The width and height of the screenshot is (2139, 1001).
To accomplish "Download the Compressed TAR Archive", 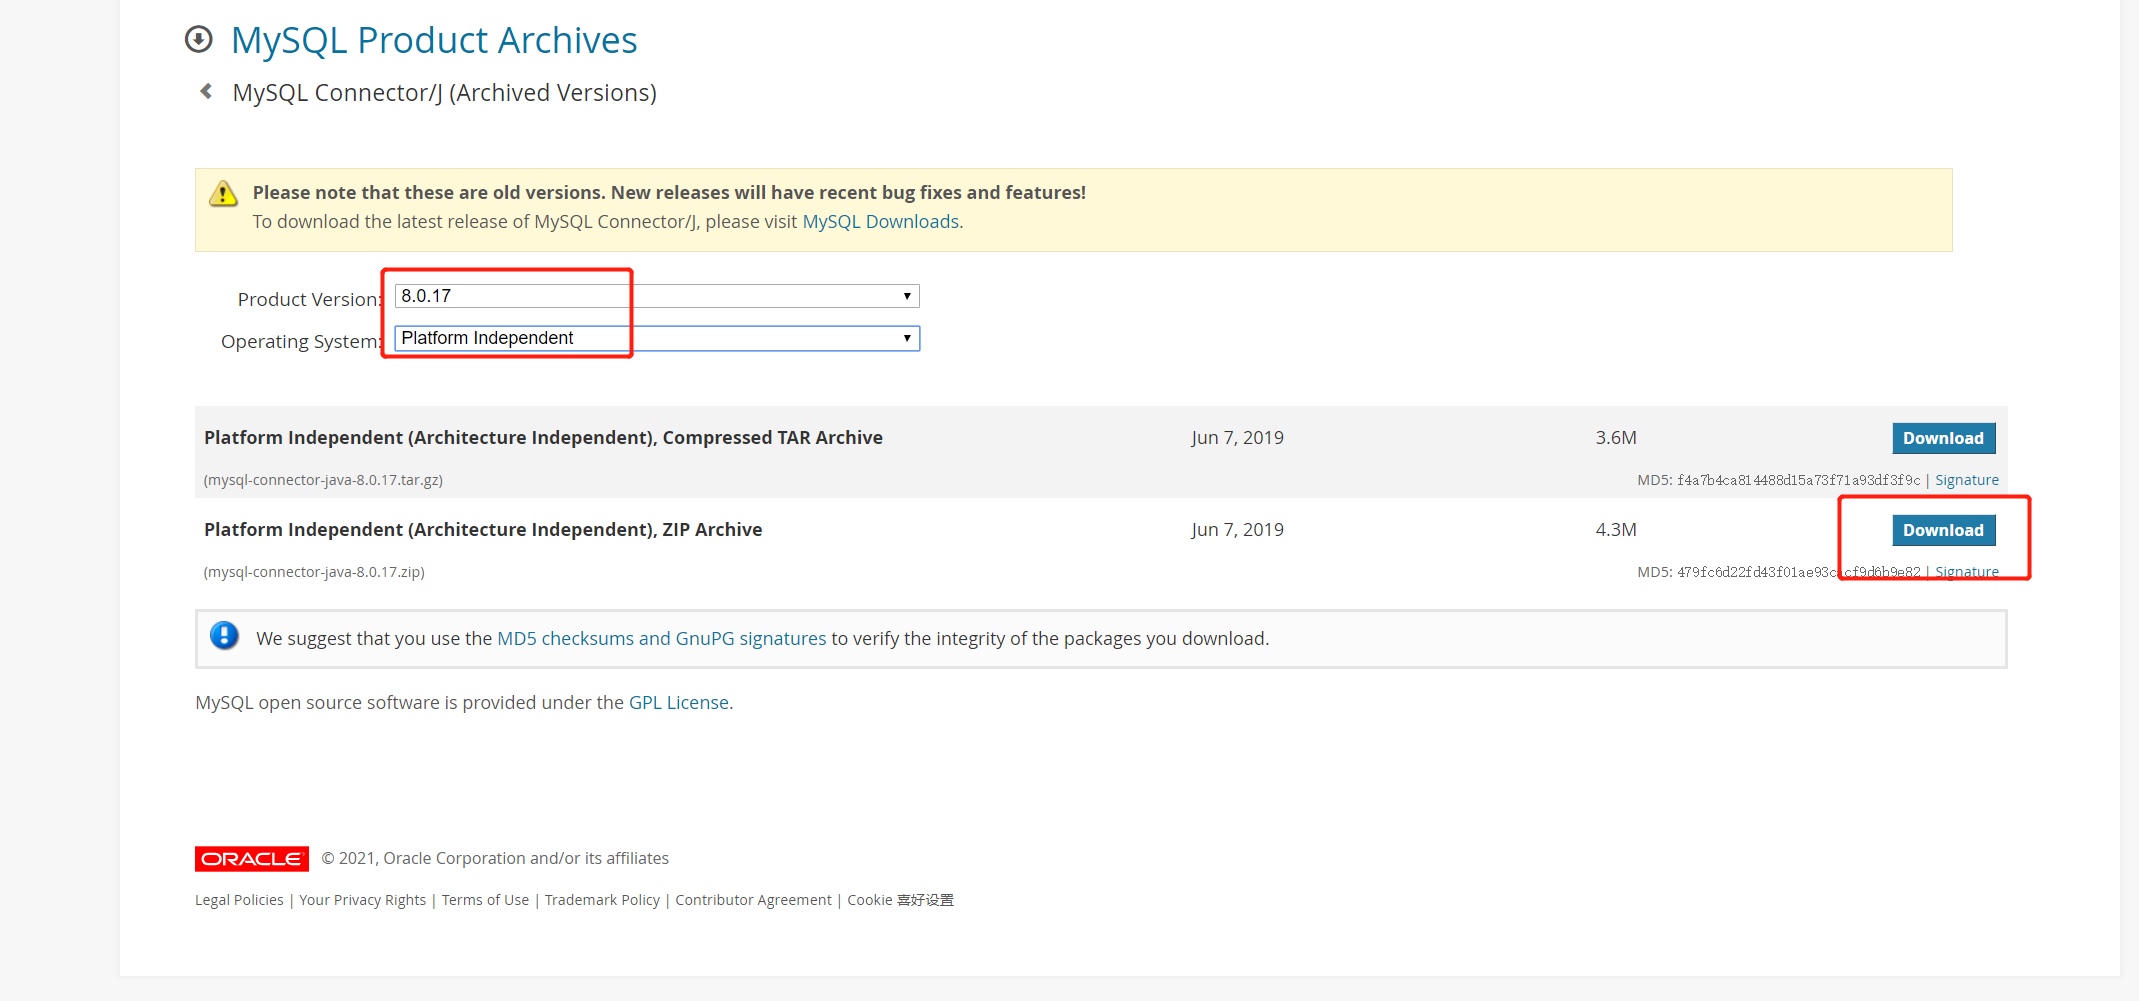I will [1943, 438].
